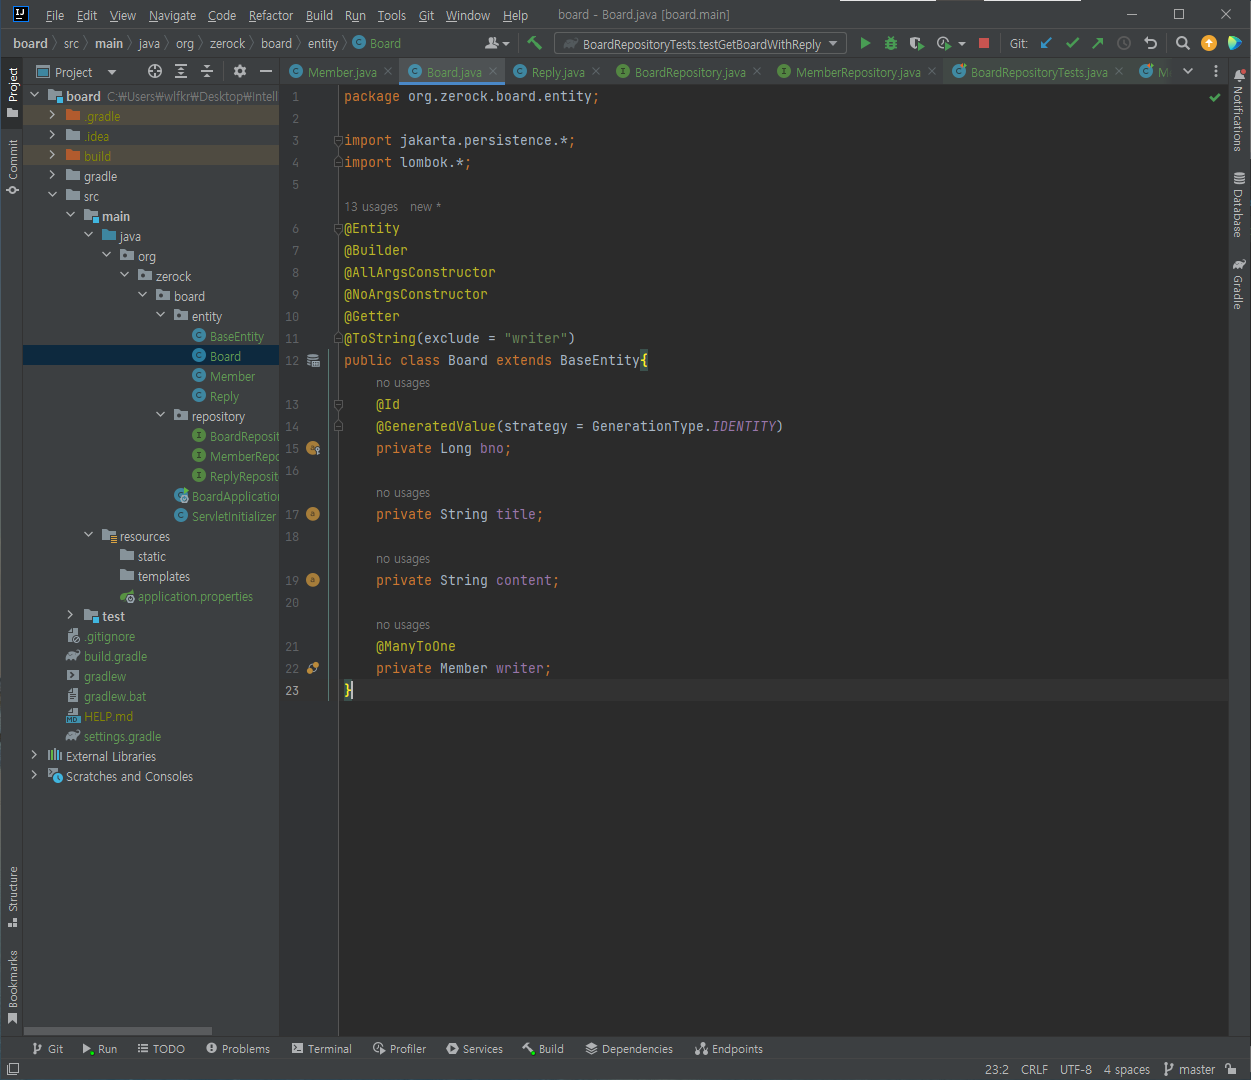Show hidden editor tabs chevron
This screenshot has width=1251, height=1080.
1188,71
